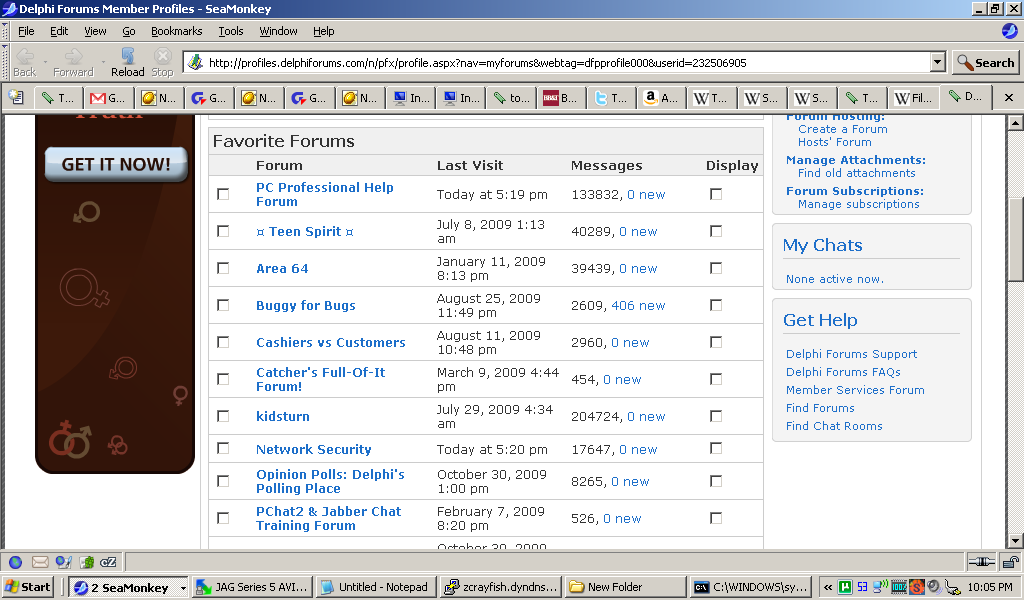Screen dimensions: 1024x600
Task: Click the Reload toolbar button
Action: pos(127,61)
